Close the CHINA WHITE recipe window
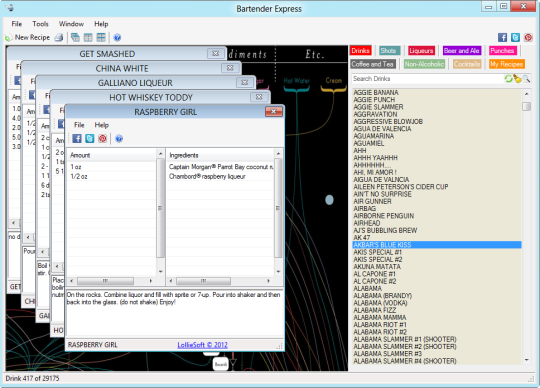This screenshot has width=540, height=388. [230, 68]
